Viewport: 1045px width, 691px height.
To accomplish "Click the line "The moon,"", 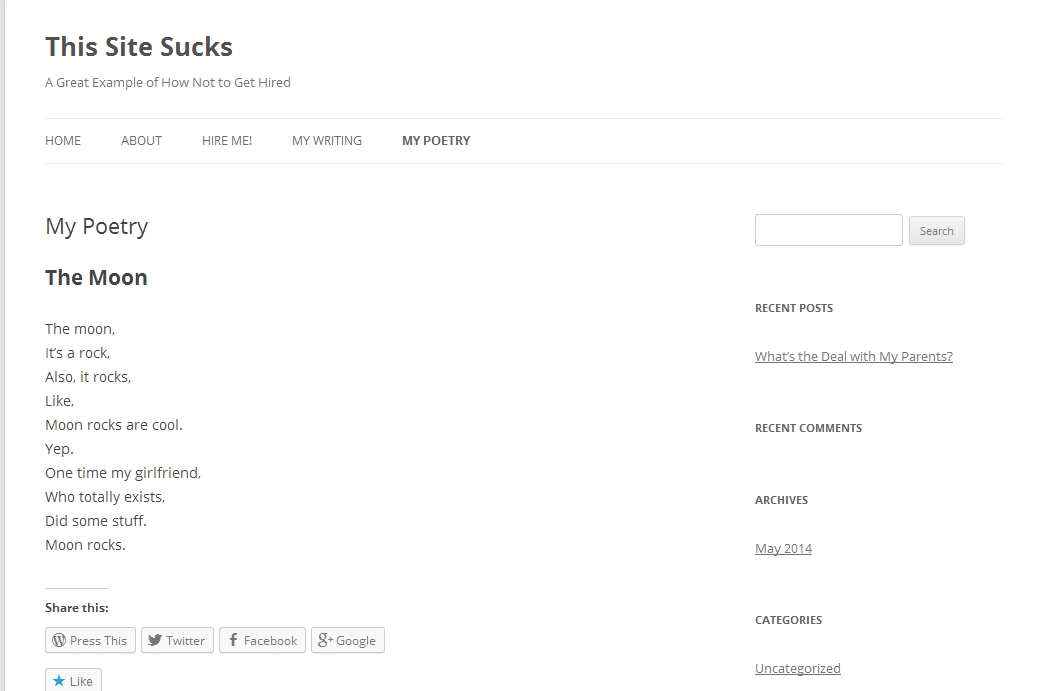I will point(80,329).
